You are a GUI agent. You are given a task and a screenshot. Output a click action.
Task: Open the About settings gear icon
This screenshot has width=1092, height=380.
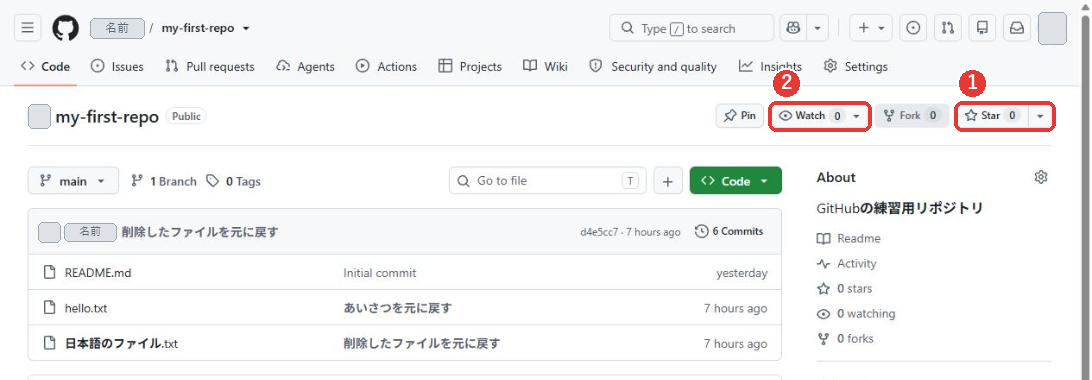coord(1040,177)
